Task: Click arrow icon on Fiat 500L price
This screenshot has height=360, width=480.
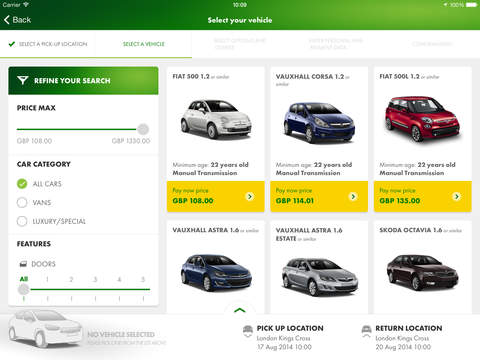Action: point(457,196)
